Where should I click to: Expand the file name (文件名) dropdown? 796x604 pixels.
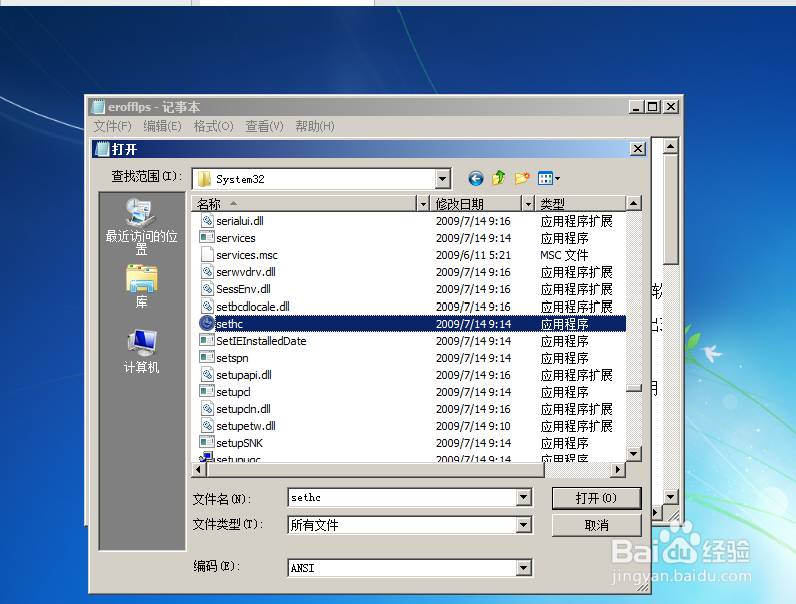(x=524, y=497)
